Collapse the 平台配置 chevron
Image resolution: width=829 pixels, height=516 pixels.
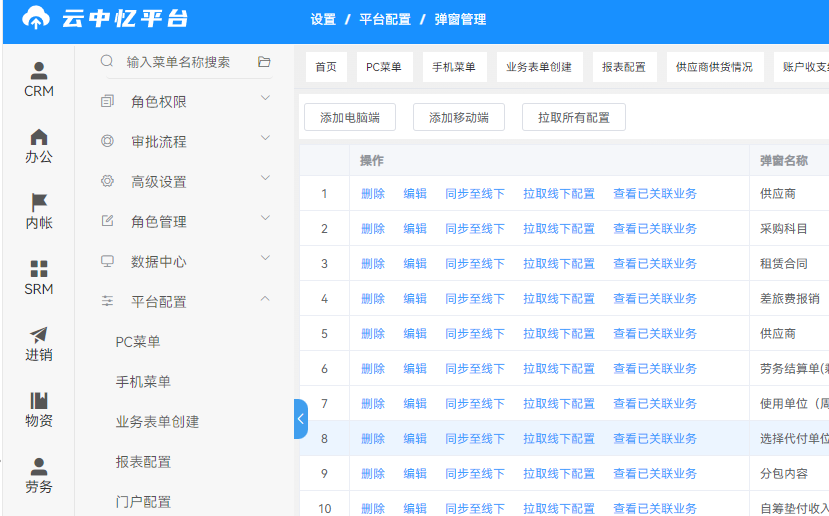point(265,298)
